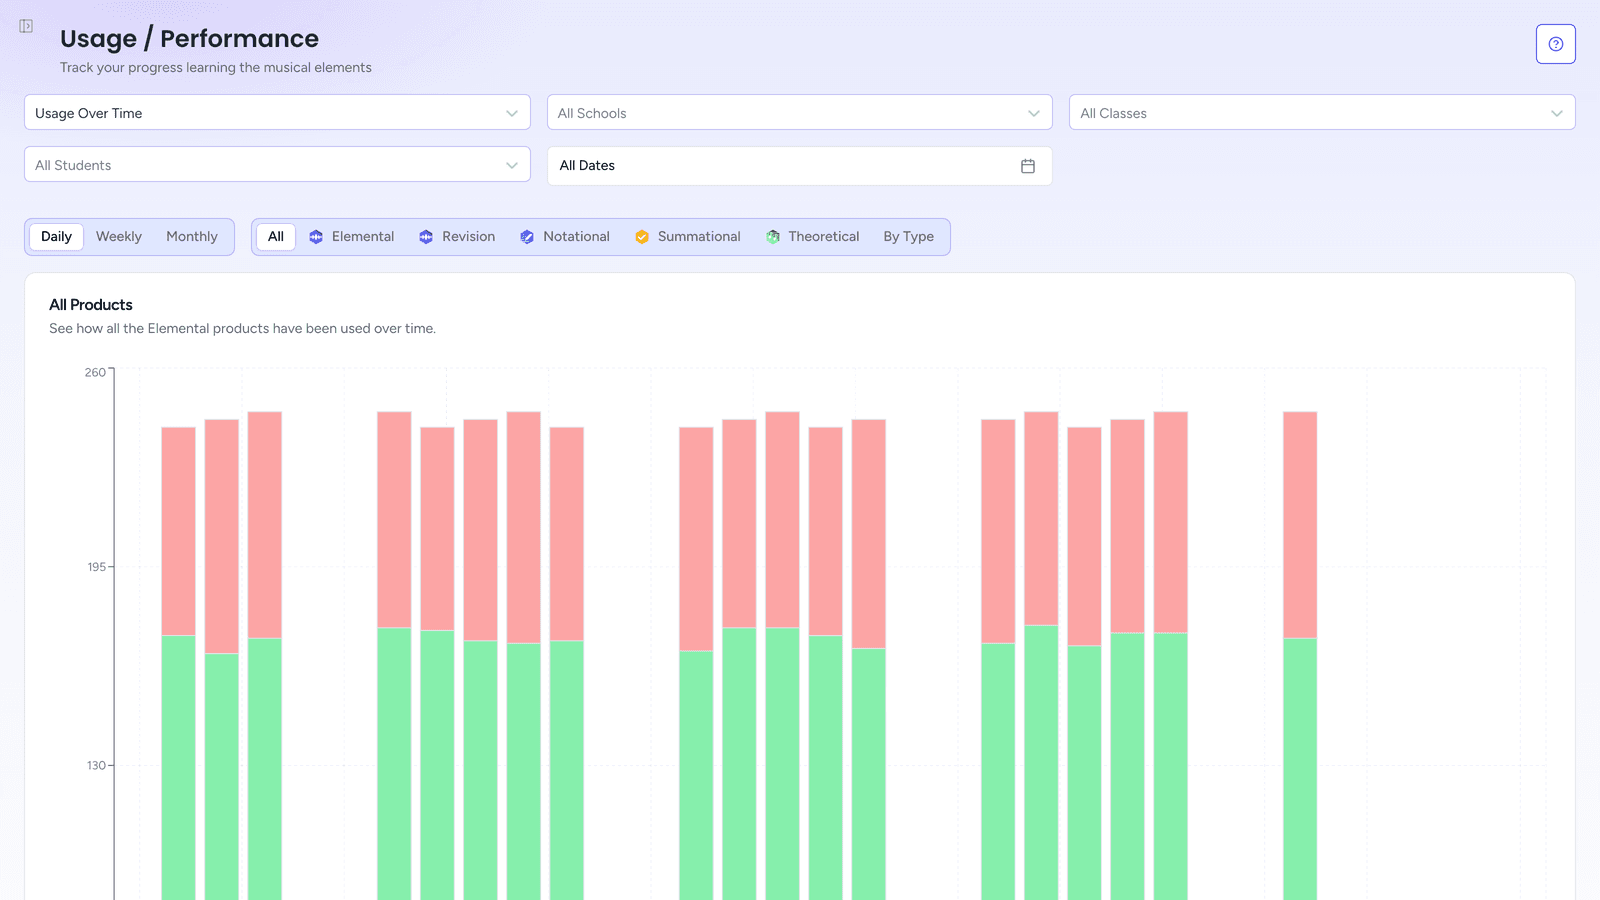The image size is (1600, 900).
Task: Click the All Dates input field
Action: (799, 166)
